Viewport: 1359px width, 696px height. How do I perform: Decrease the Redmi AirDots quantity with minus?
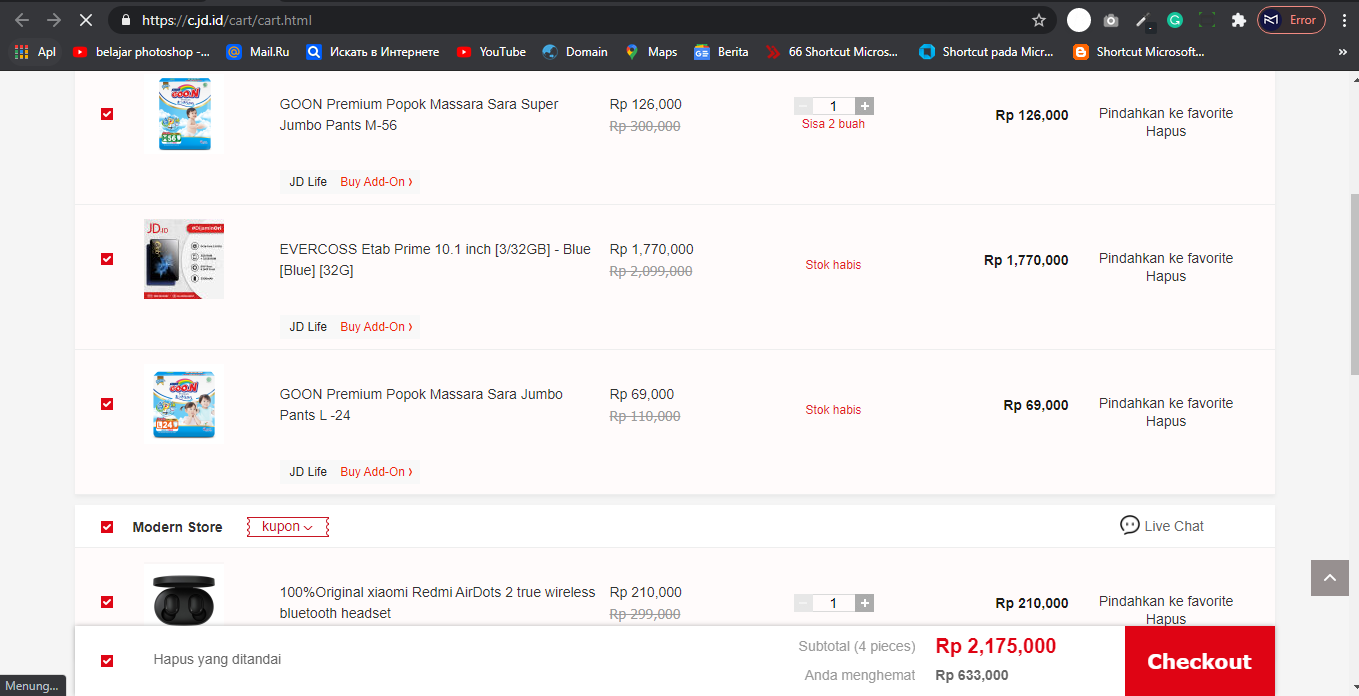click(803, 603)
